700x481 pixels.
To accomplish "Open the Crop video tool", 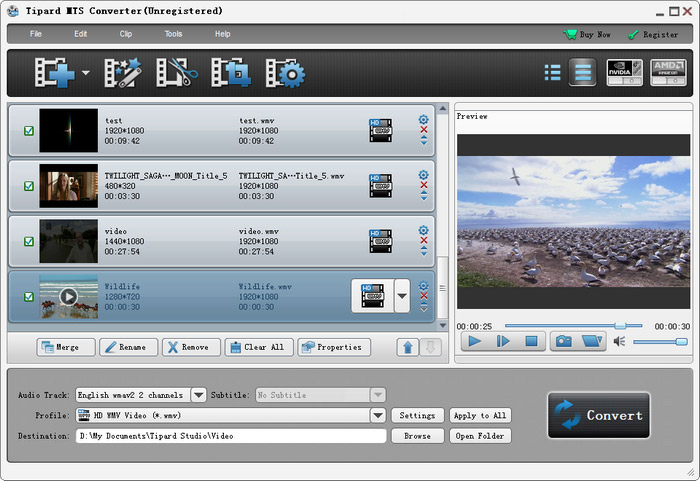I will click(x=231, y=72).
